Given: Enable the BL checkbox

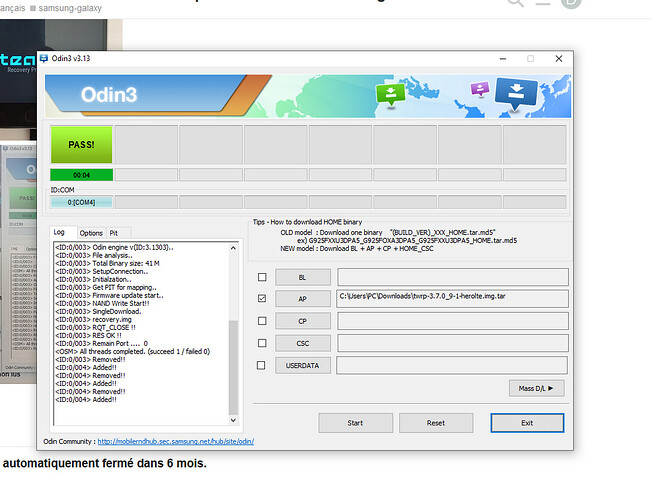Looking at the screenshot, I should pyautogui.click(x=262, y=277).
